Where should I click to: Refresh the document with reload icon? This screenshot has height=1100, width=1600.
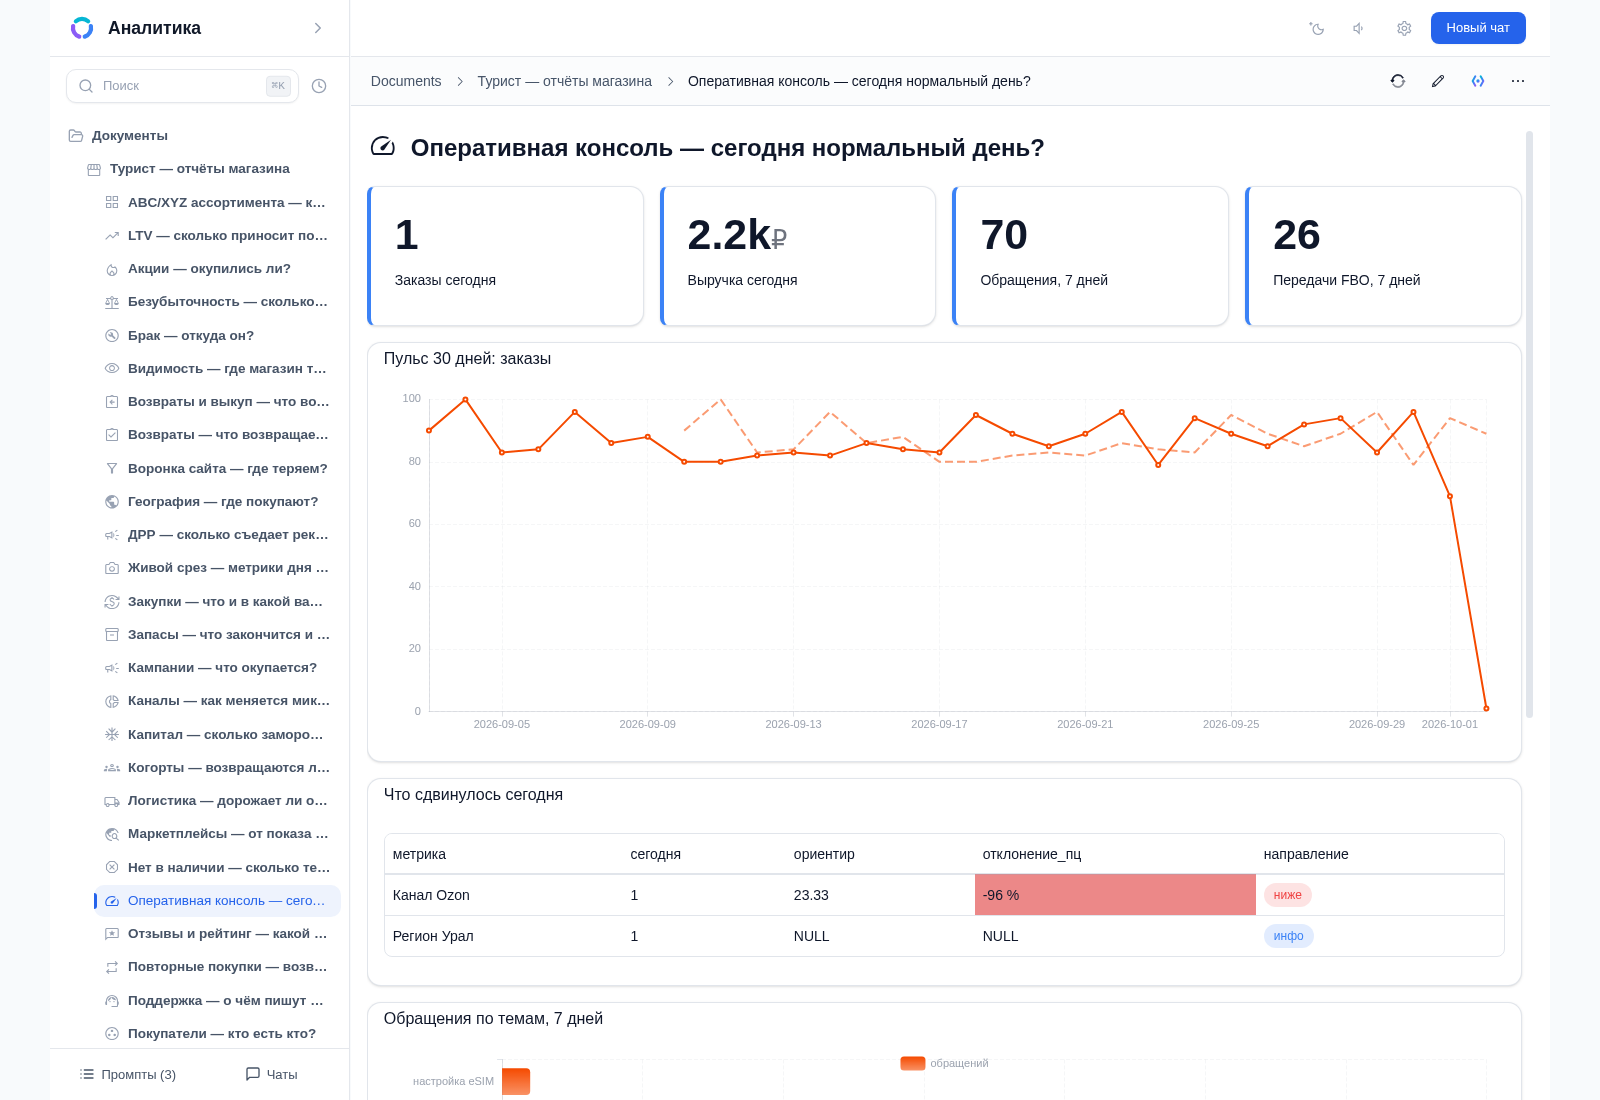point(1398,81)
